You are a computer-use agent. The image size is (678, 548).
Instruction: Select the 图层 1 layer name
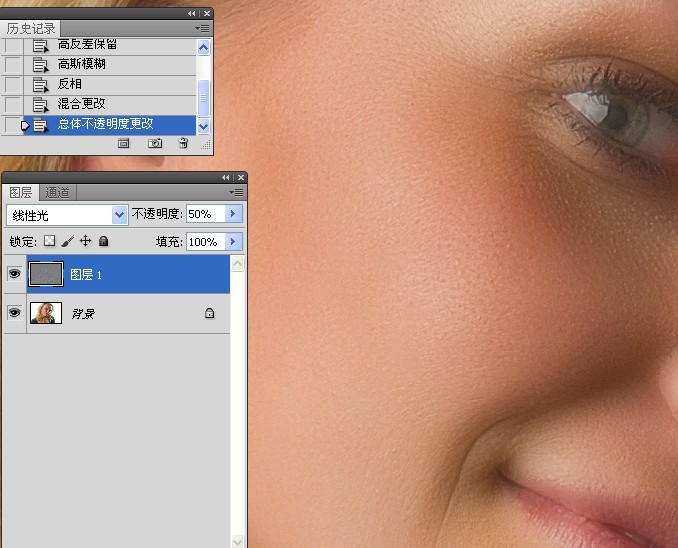coord(86,275)
